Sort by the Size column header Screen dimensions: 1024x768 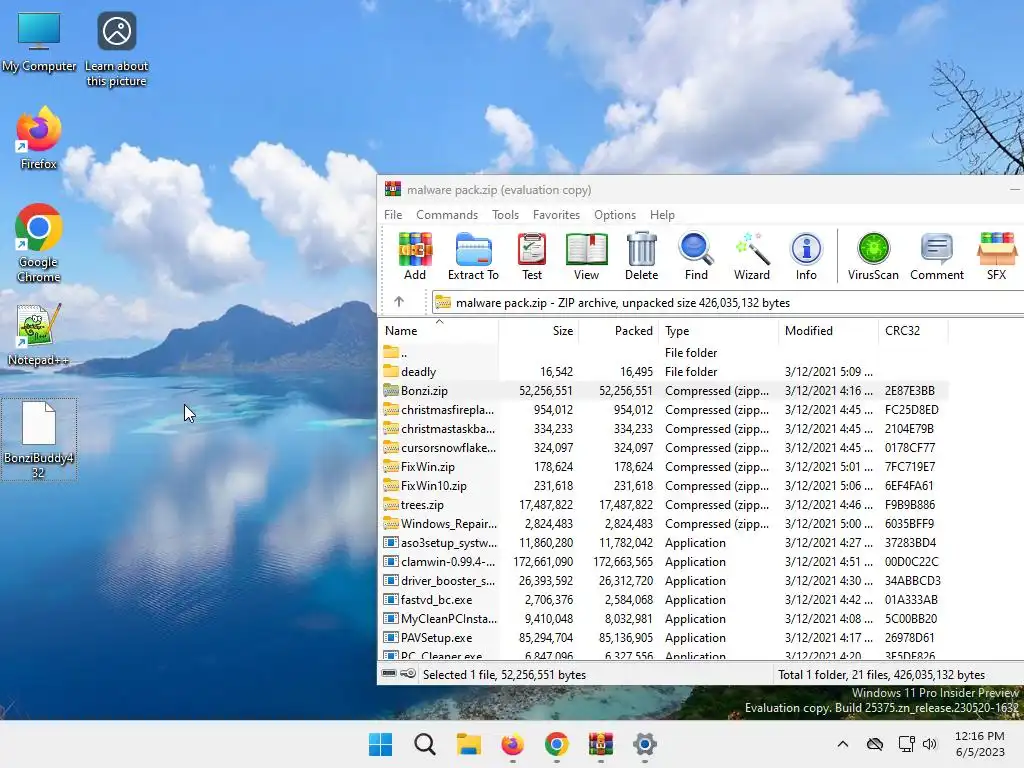[539, 330]
